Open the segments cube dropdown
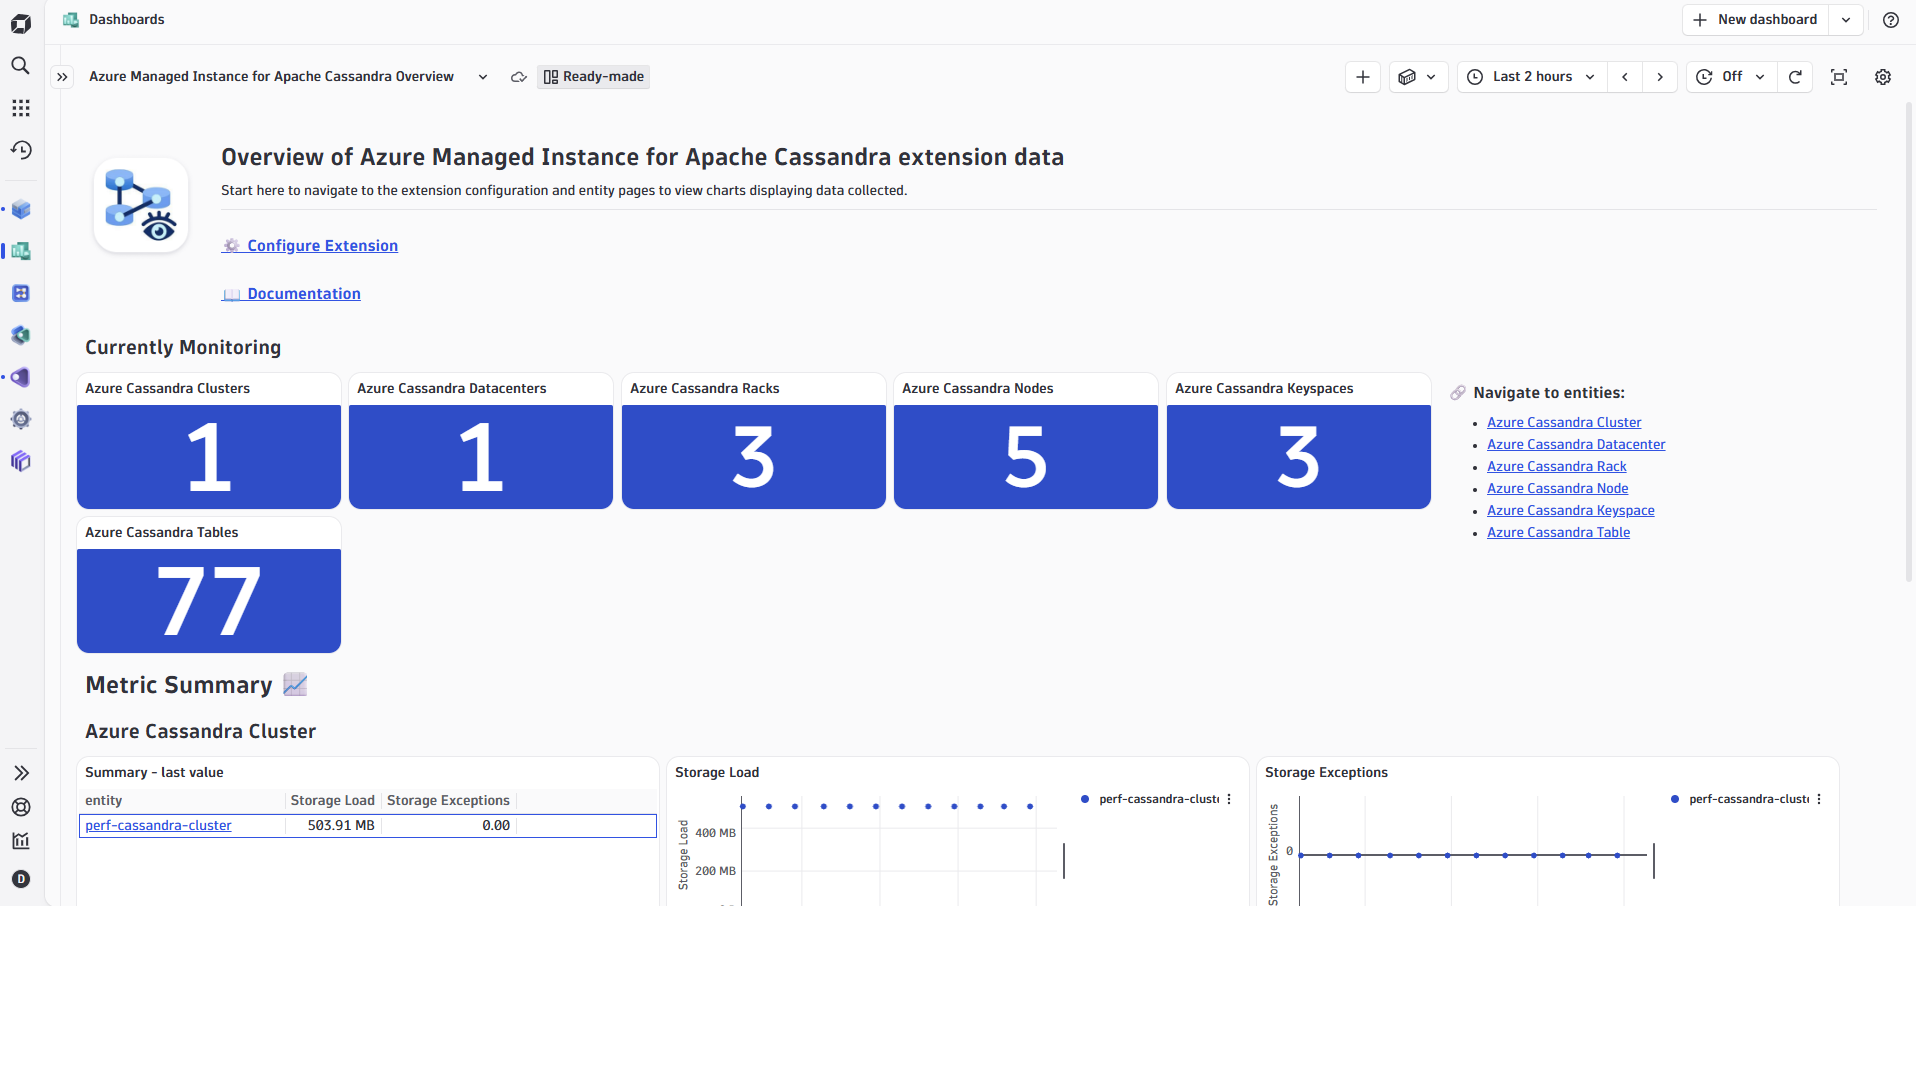Screen dimensions: 1920x1080 click(1418, 77)
